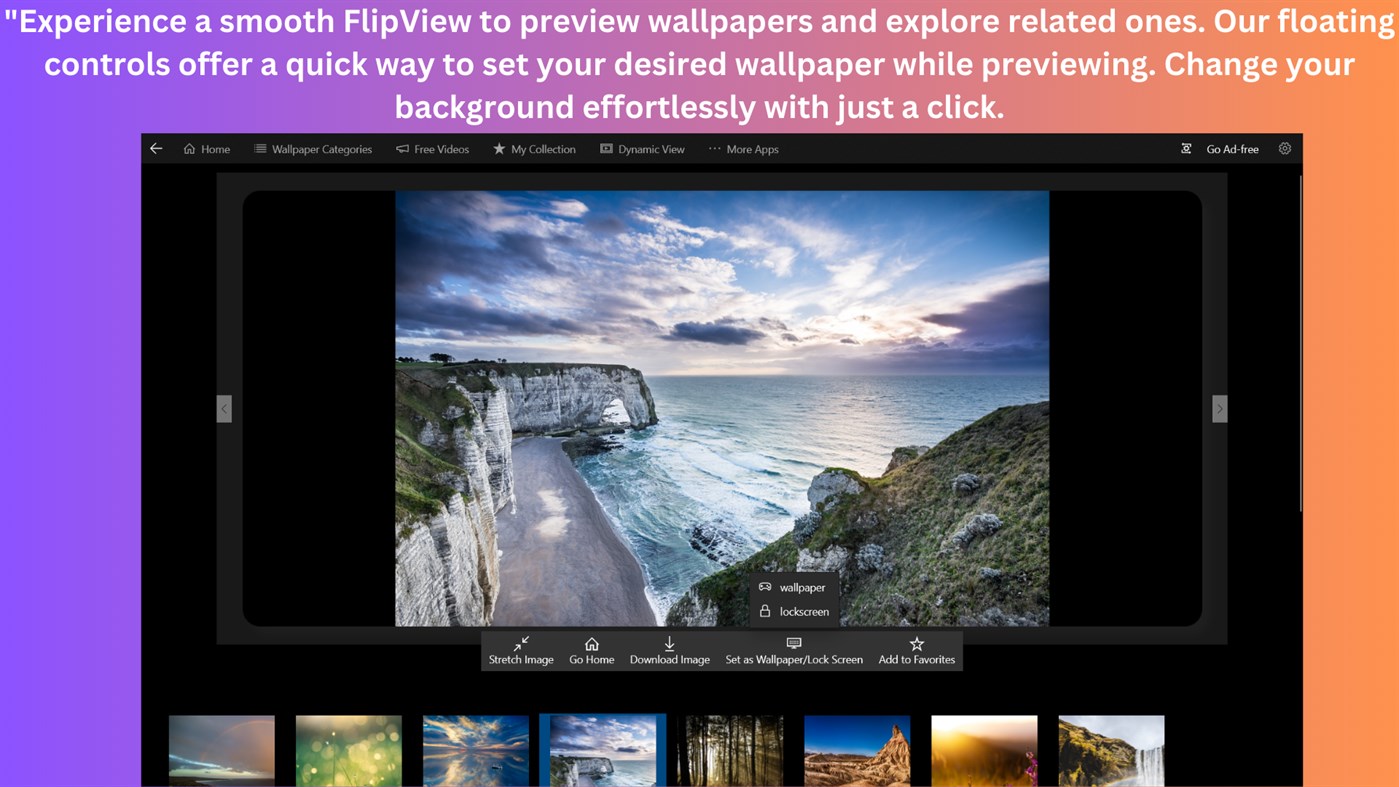
Task: Open the My Collection star icon
Action: click(x=498, y=148)
